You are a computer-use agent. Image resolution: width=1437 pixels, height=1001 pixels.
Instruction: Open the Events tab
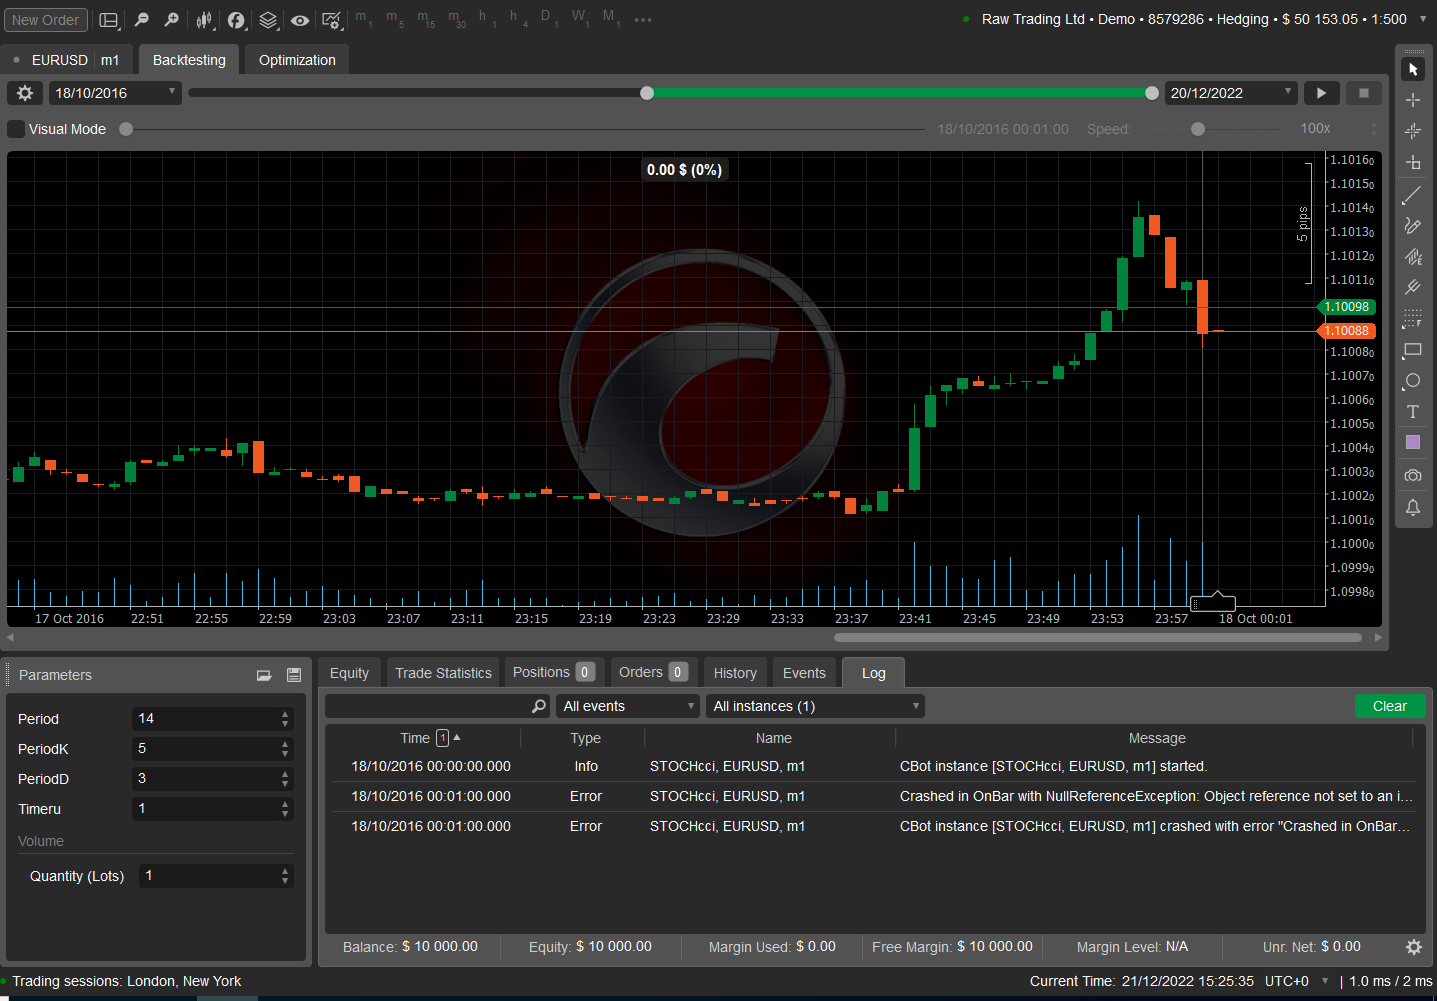[804, 673]
